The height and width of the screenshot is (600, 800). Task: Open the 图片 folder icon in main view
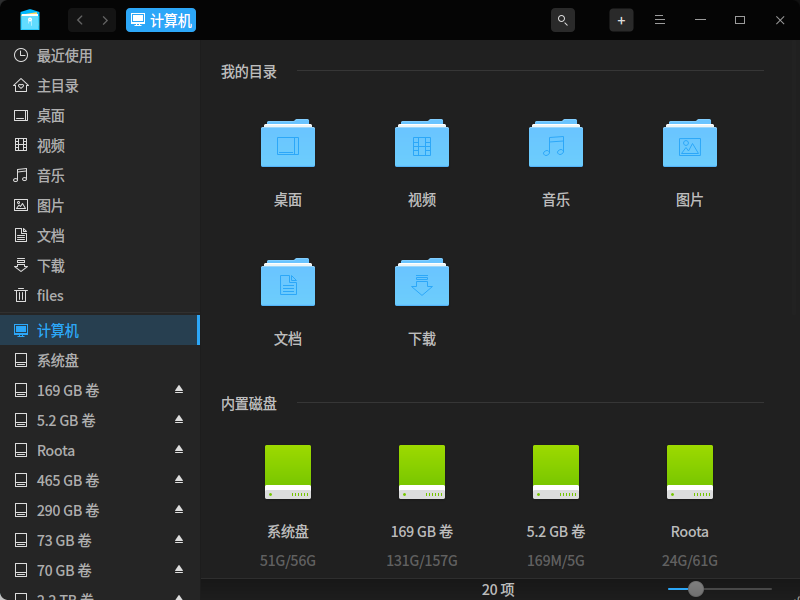pyautogui.click(x=690, y=143)
